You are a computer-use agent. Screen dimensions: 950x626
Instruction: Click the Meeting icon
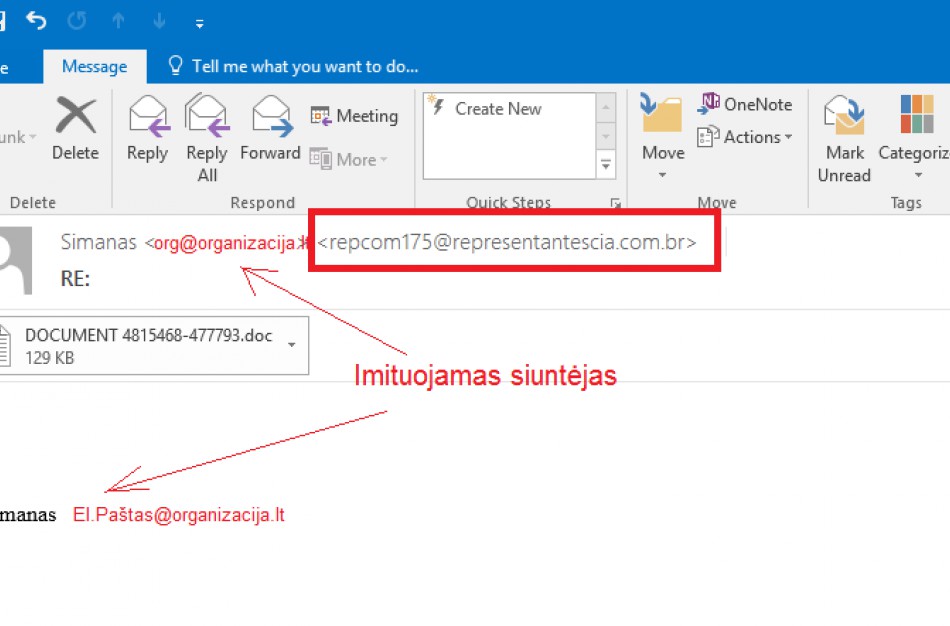click(354, 116)
